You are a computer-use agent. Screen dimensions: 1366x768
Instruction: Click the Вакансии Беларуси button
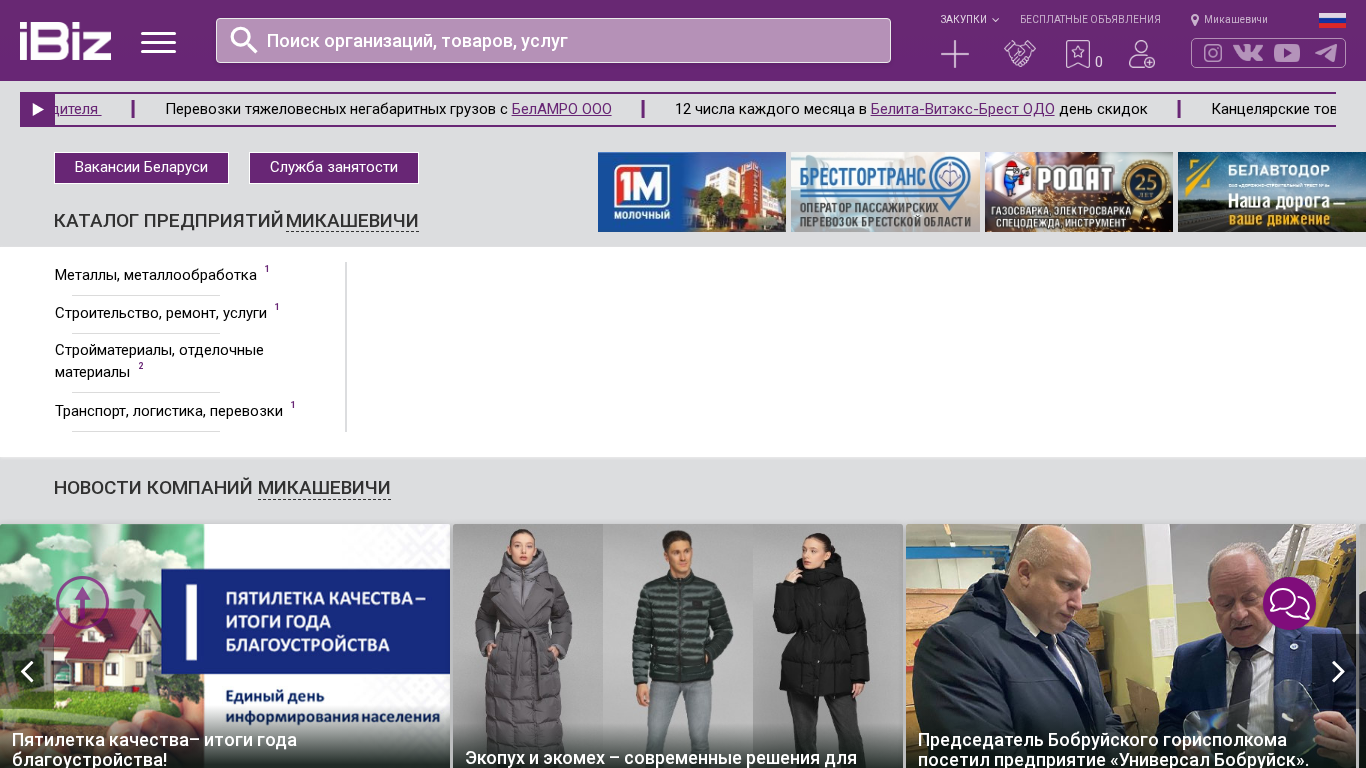tap(141, 168)
